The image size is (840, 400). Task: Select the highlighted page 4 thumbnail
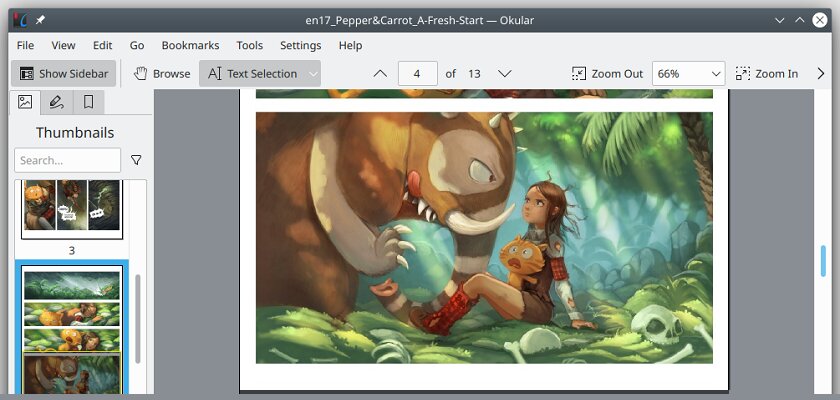(x=72, y=329)
